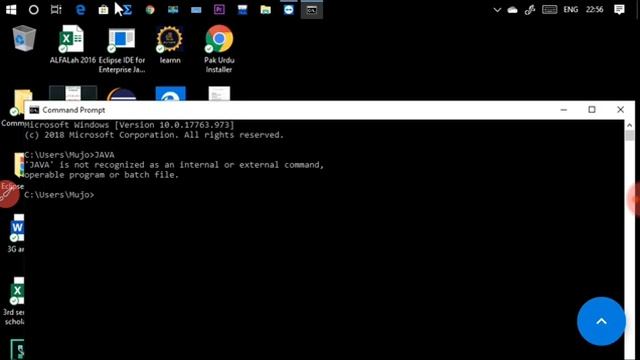Maximize the Command Prompt window
The height and width of the screenshot is (360, 640).
592,110
